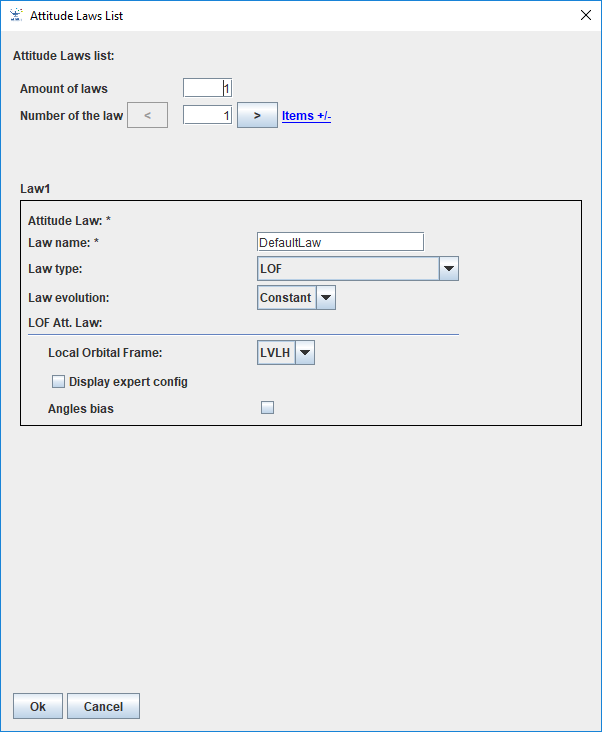Toggle the Angles bias checkbox
Screen dimensions: 602x732
pos(267,408)
